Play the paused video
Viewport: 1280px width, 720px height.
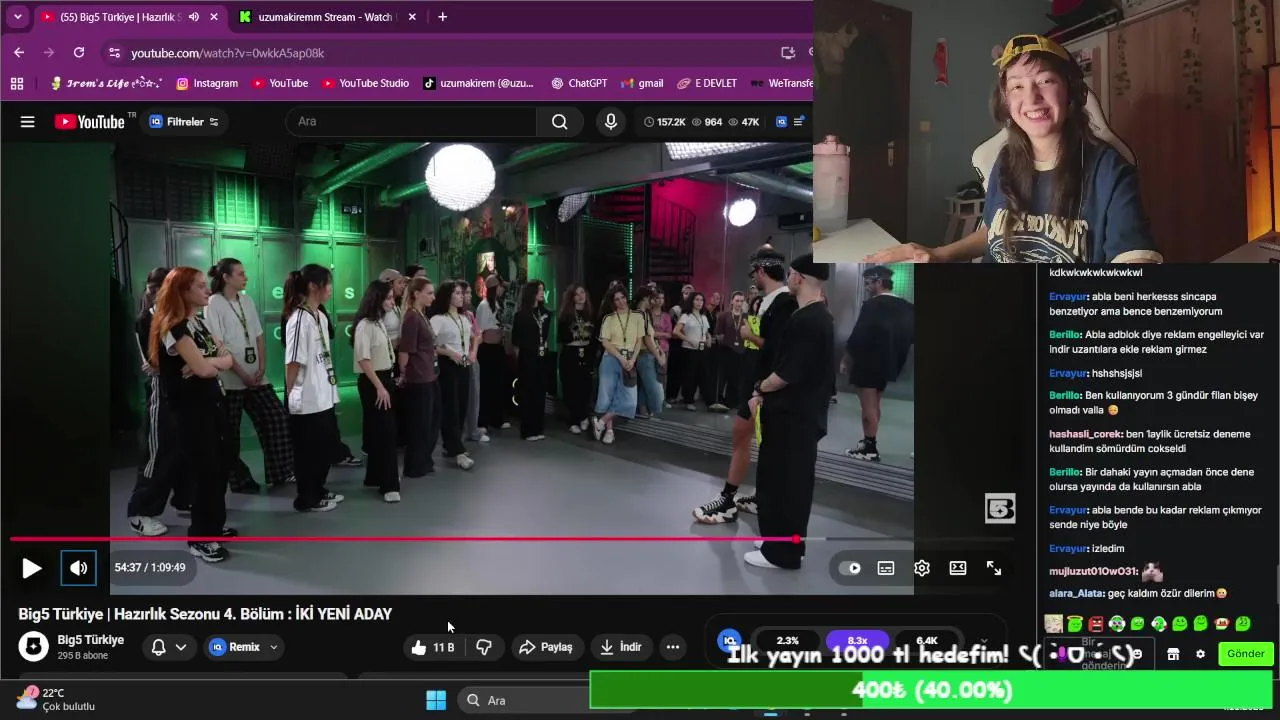coord(31,568)
